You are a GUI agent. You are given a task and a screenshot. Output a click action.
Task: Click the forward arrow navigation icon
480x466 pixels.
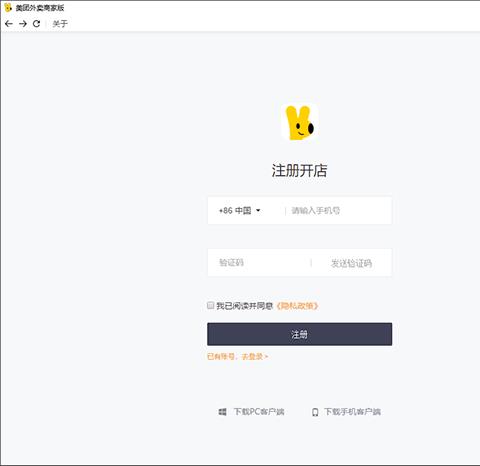[23, 24]
